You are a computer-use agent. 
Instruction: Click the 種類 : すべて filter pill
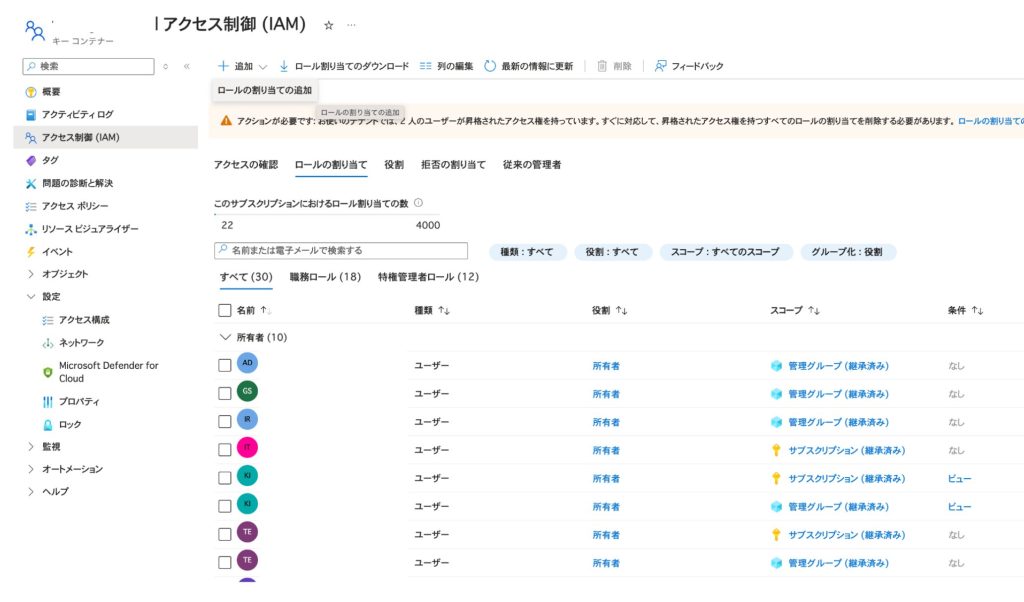point(527,252)
